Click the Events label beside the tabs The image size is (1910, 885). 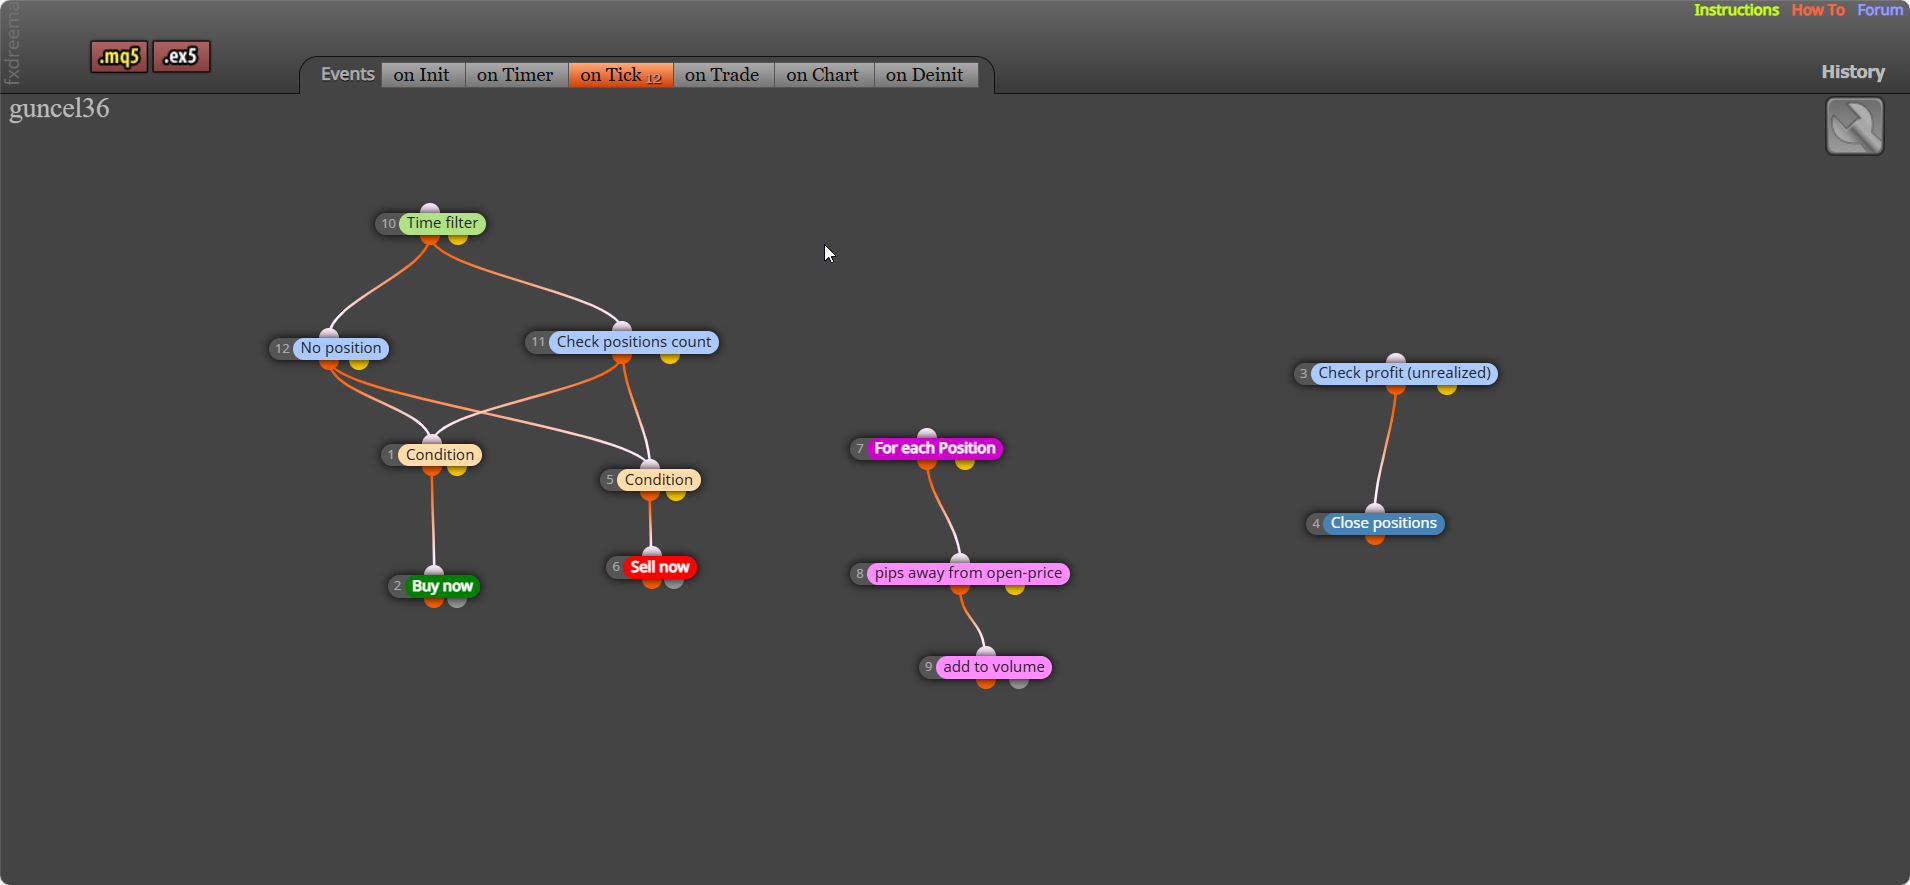(x=347, y=74)
